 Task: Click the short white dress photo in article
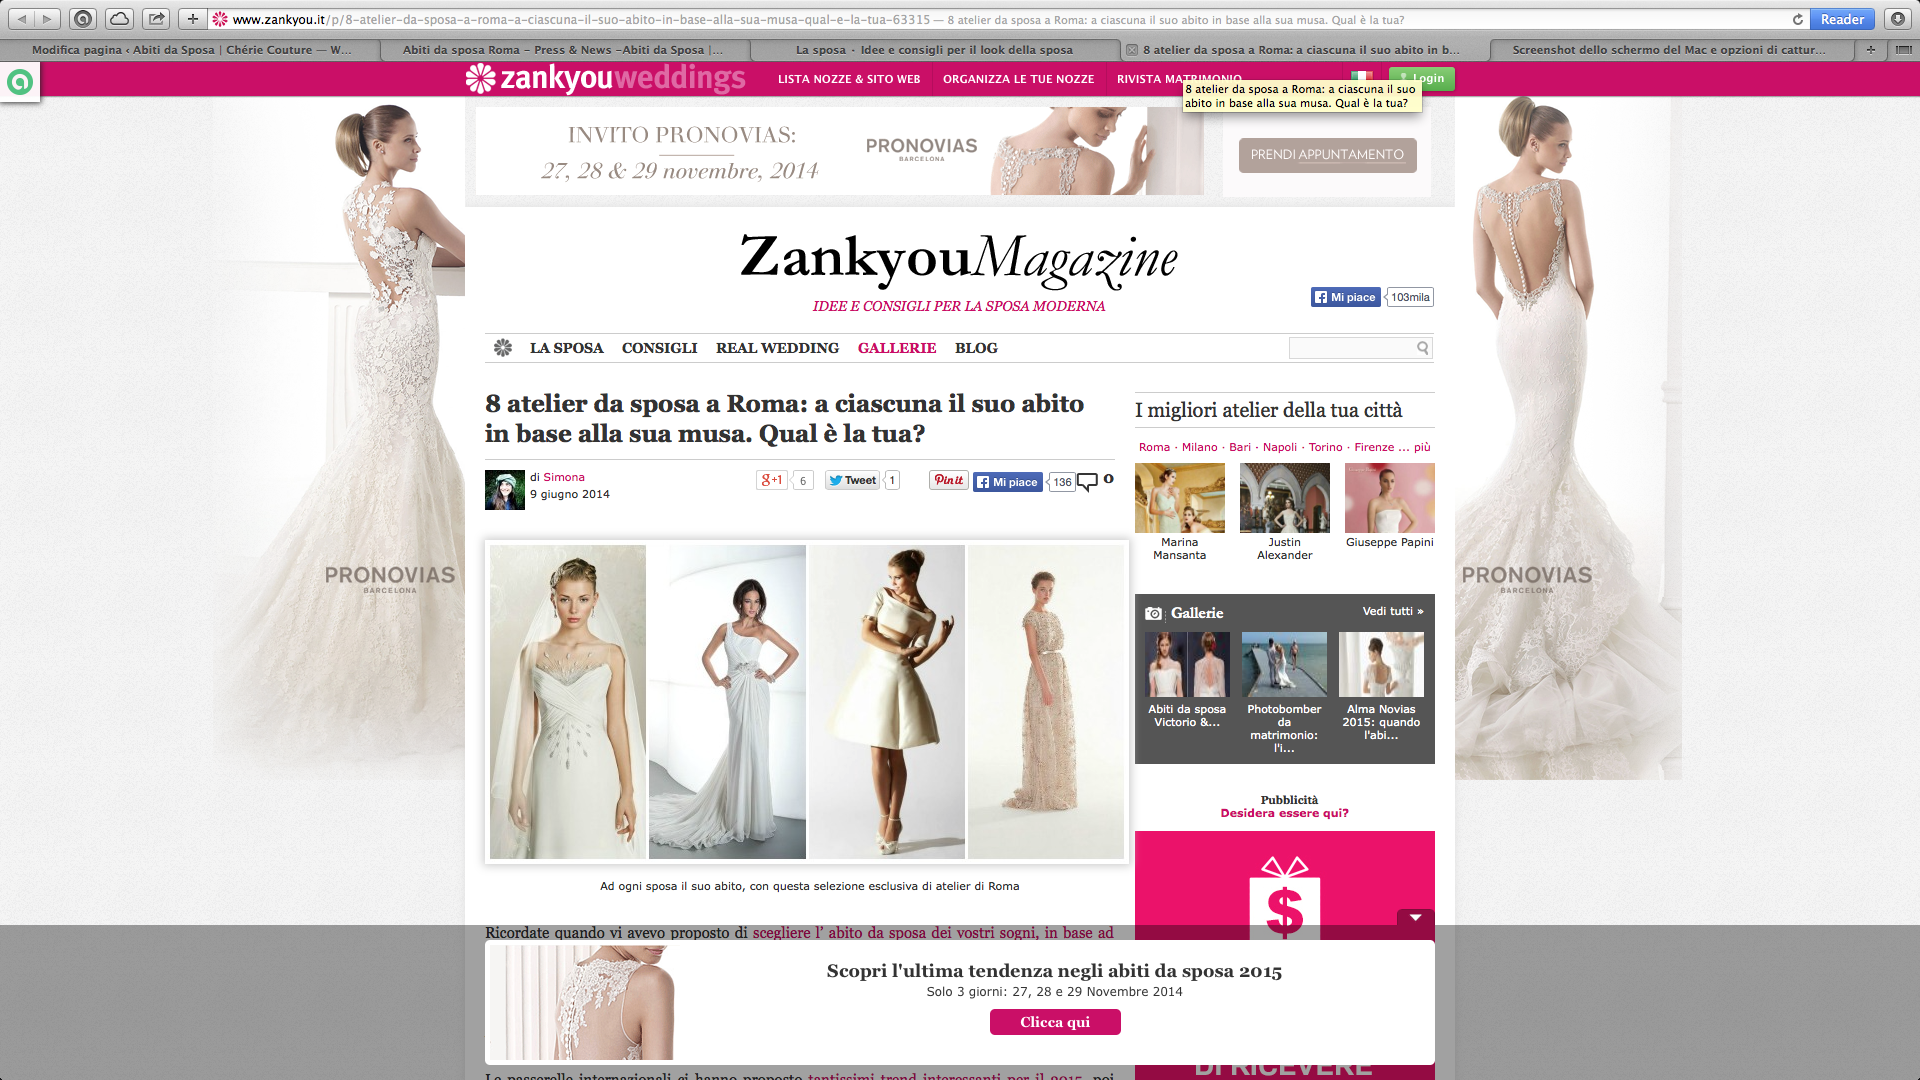[887, 702]
